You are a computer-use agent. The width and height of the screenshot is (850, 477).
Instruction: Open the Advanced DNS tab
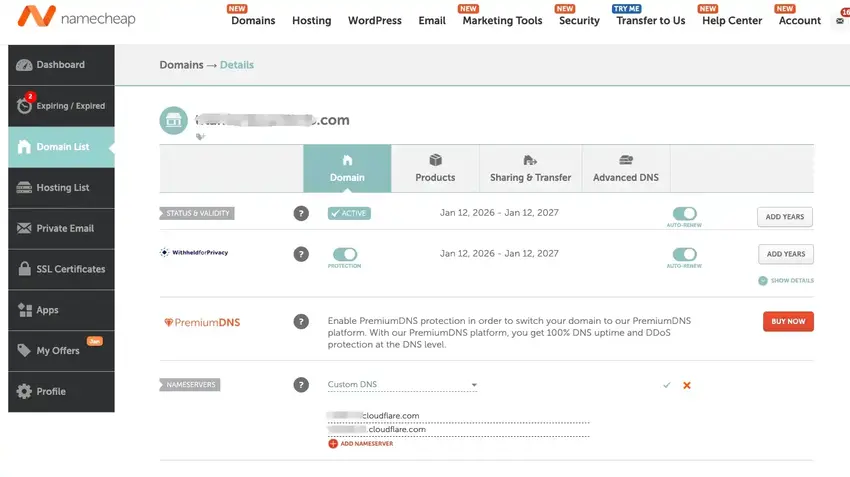pos(626,169)
